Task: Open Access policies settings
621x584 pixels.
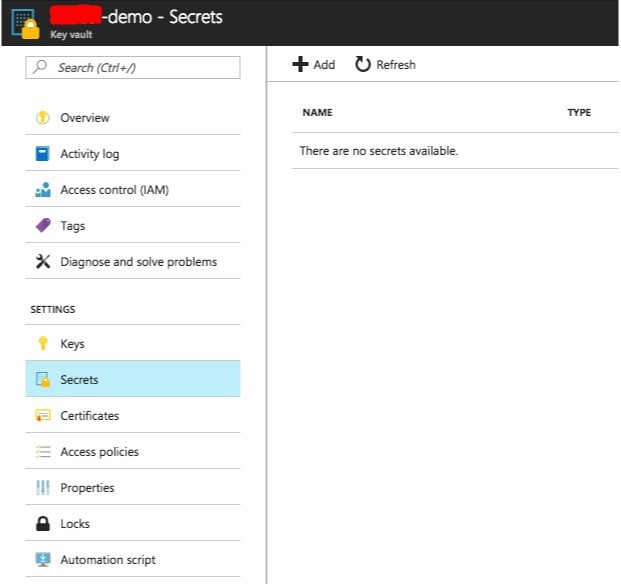Action: tap(133, 451)
